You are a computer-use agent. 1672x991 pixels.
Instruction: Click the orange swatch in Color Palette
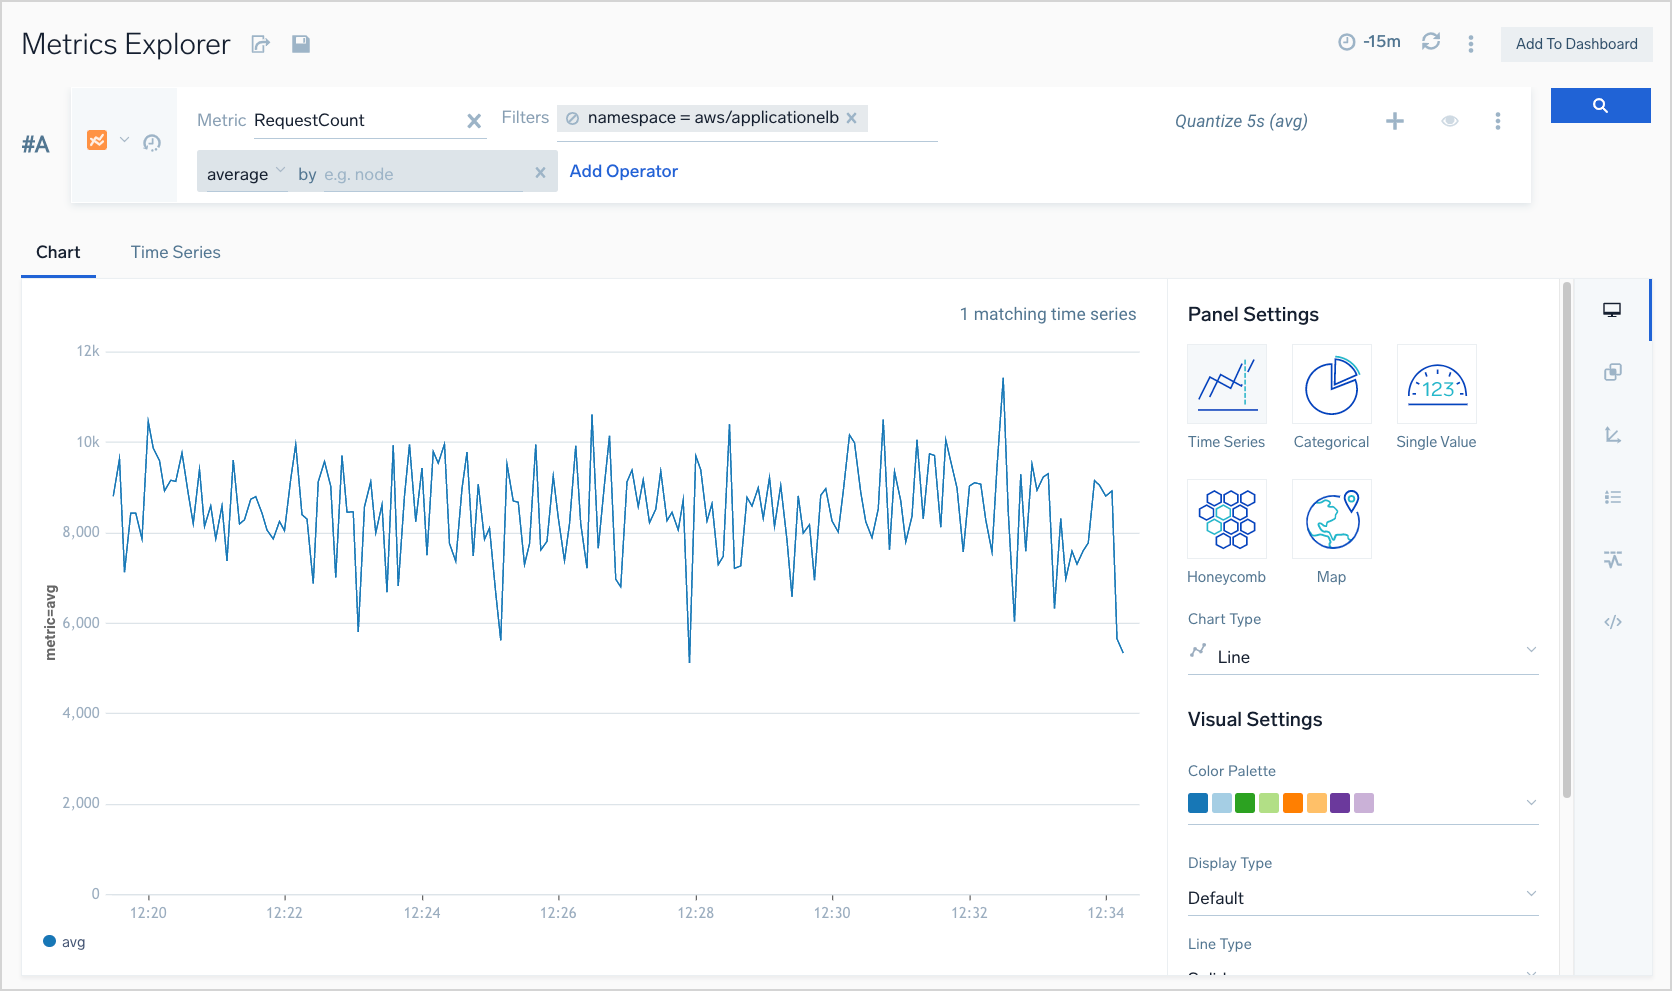(x=1293, y=803)
